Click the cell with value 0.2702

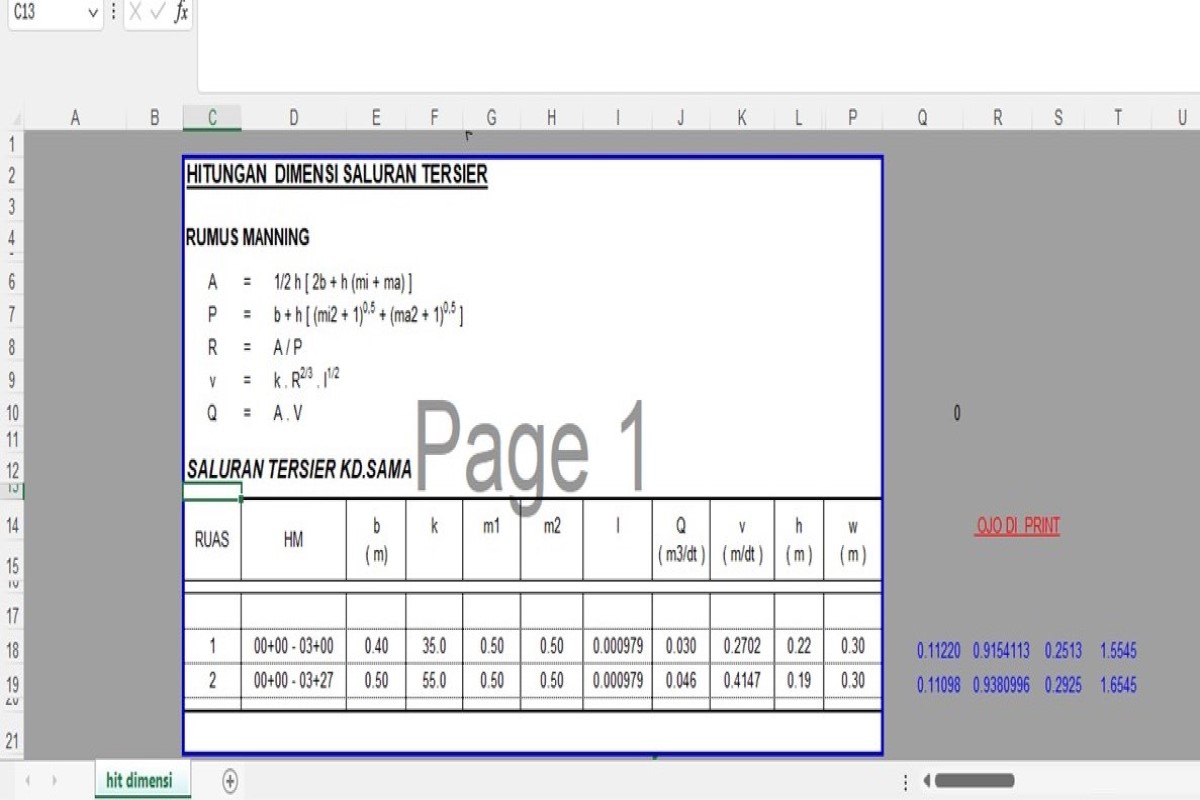pos(741,647)
